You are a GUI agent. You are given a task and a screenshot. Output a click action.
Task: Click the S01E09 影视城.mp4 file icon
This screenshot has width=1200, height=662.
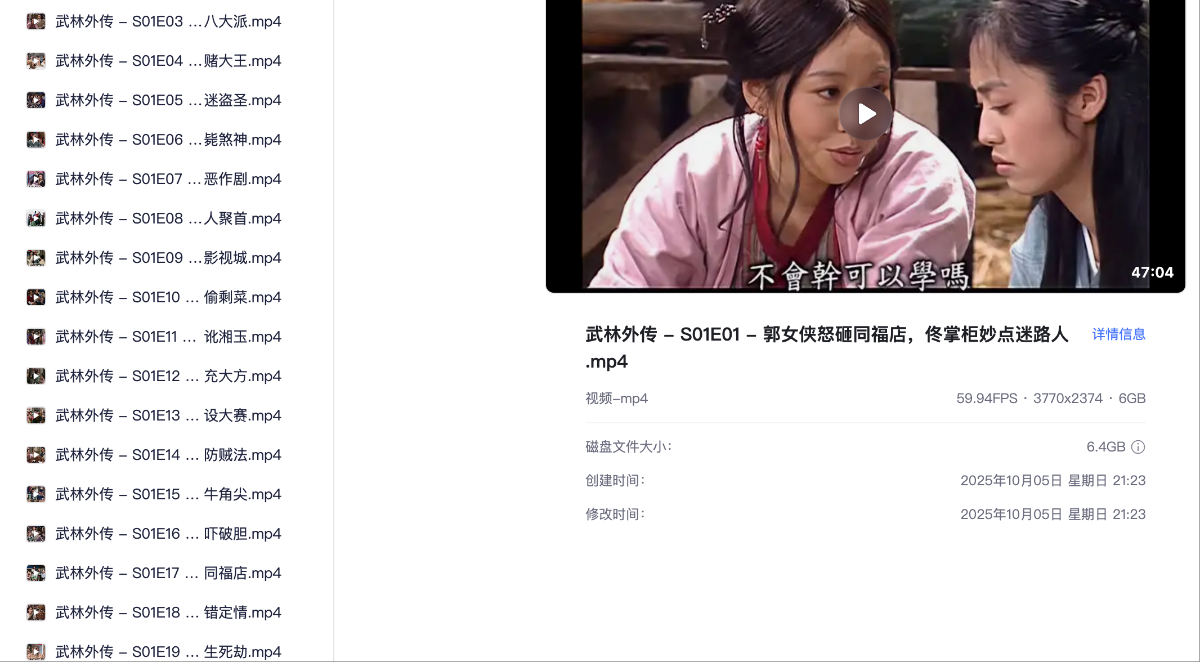(36, 258)
